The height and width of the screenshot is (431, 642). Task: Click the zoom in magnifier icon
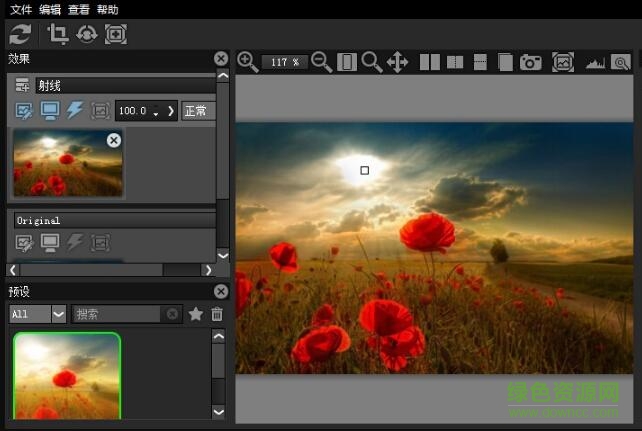tap(248, 62)
